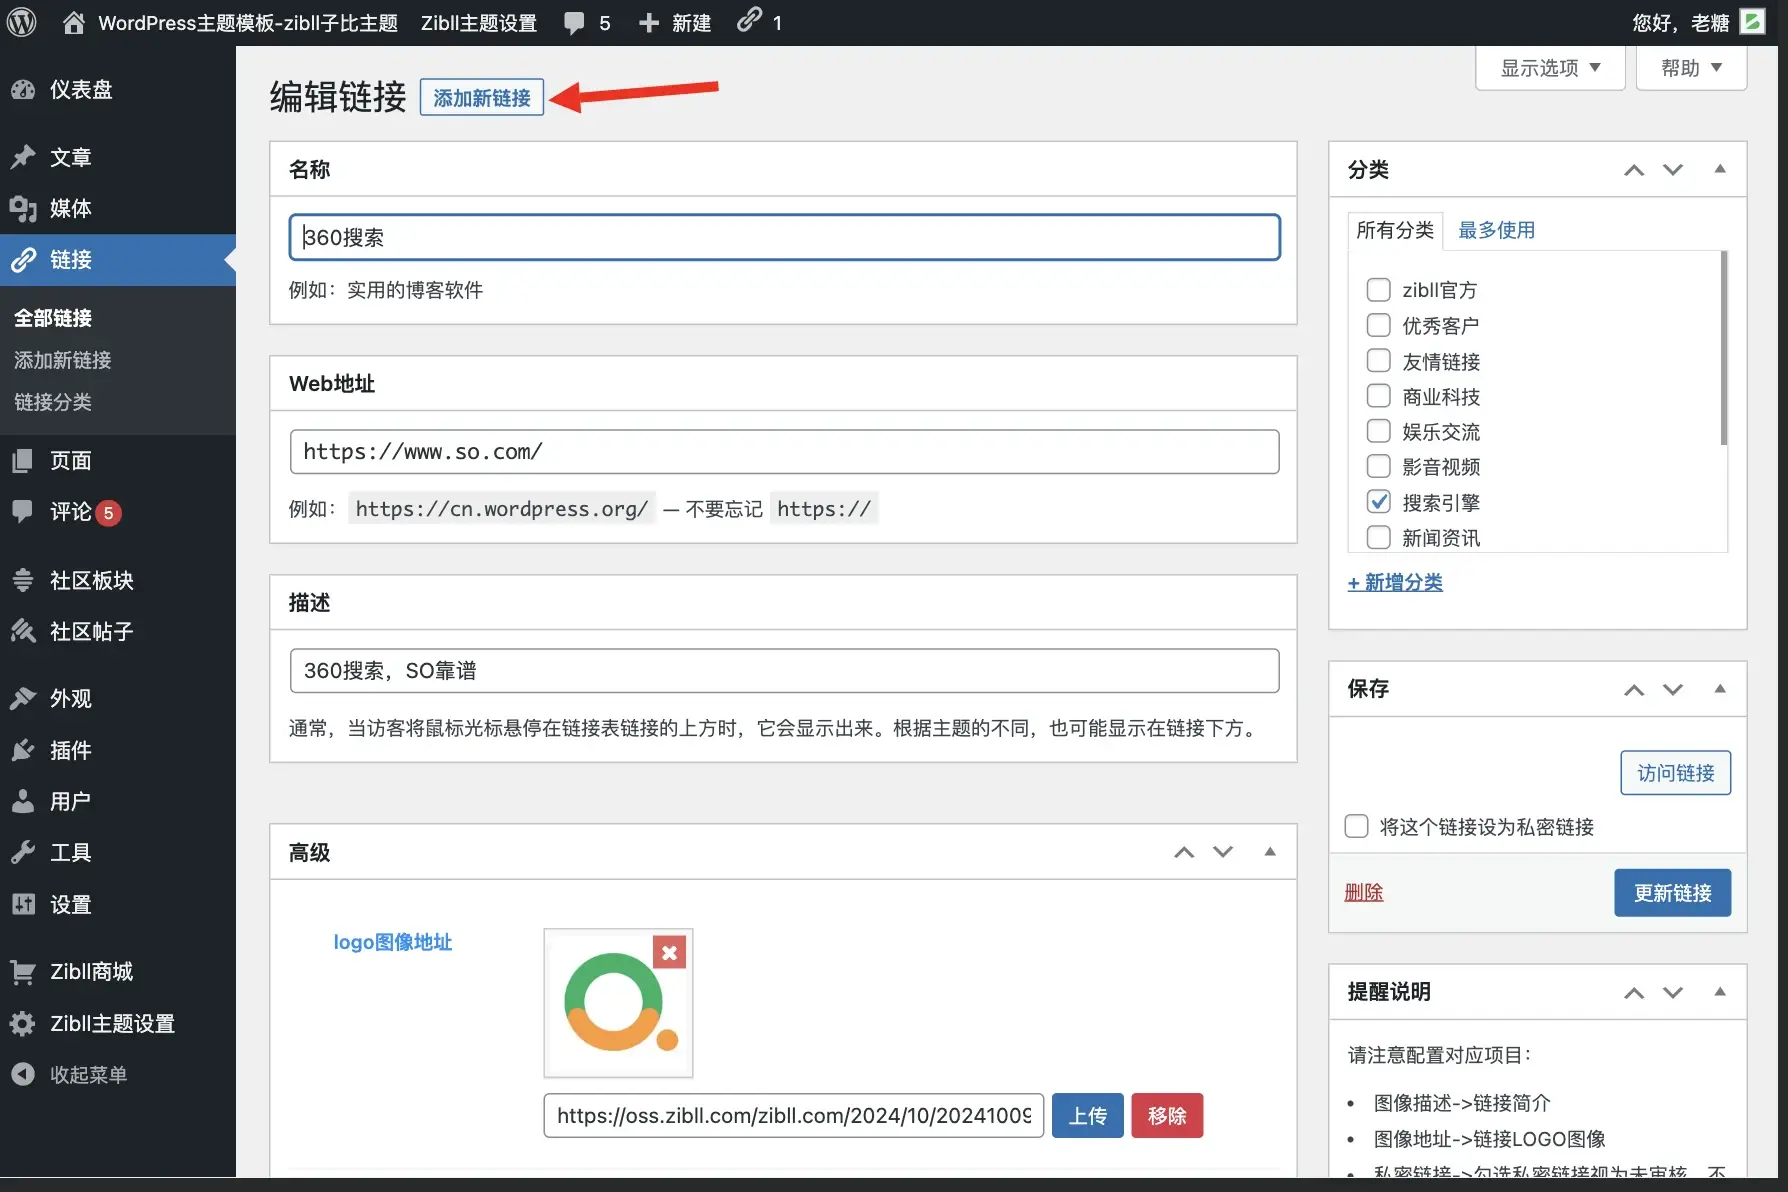Click the Zibll商城 cart icon
The image size is (1788, 1192).
[x=23, y=971]
